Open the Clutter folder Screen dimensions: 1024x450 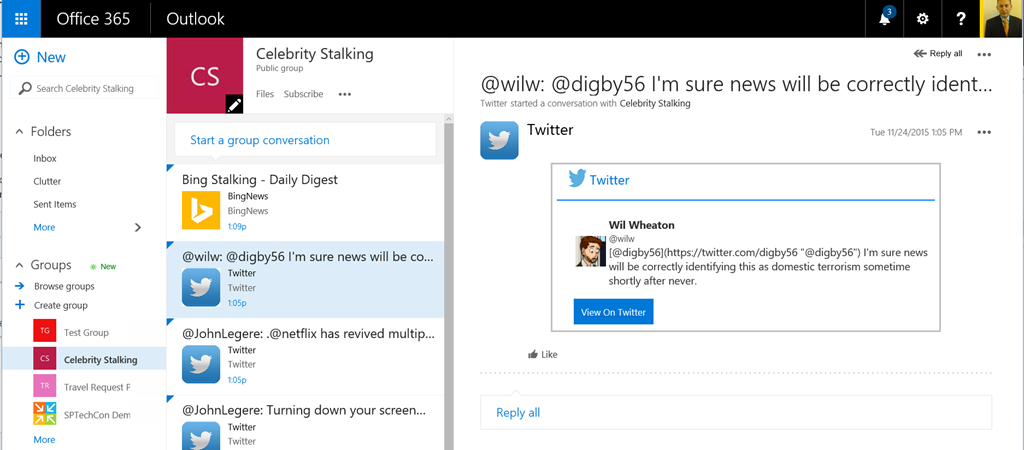47,181
